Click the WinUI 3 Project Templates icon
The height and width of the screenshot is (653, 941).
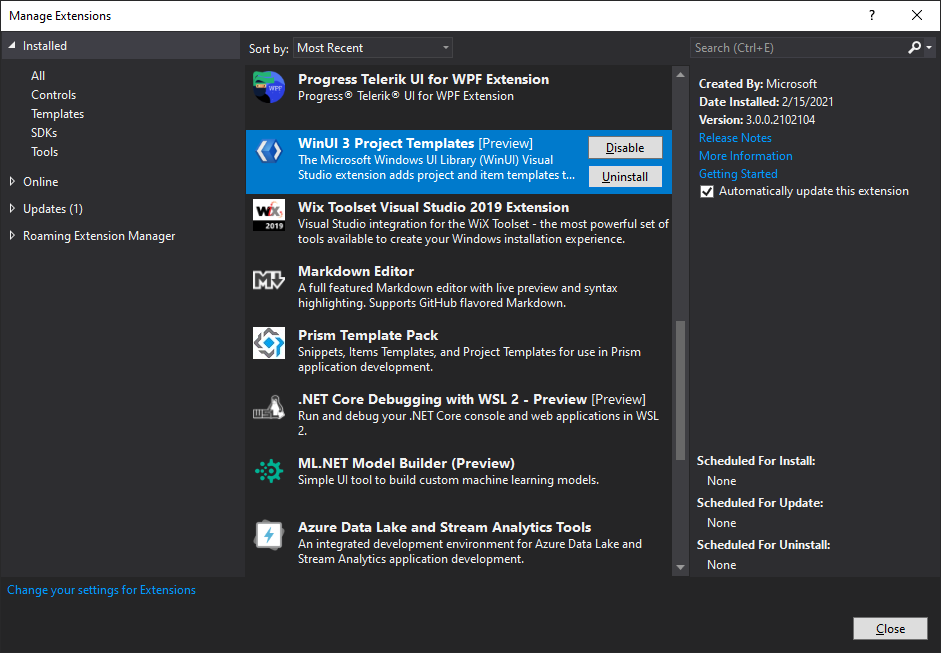[269, 151]
